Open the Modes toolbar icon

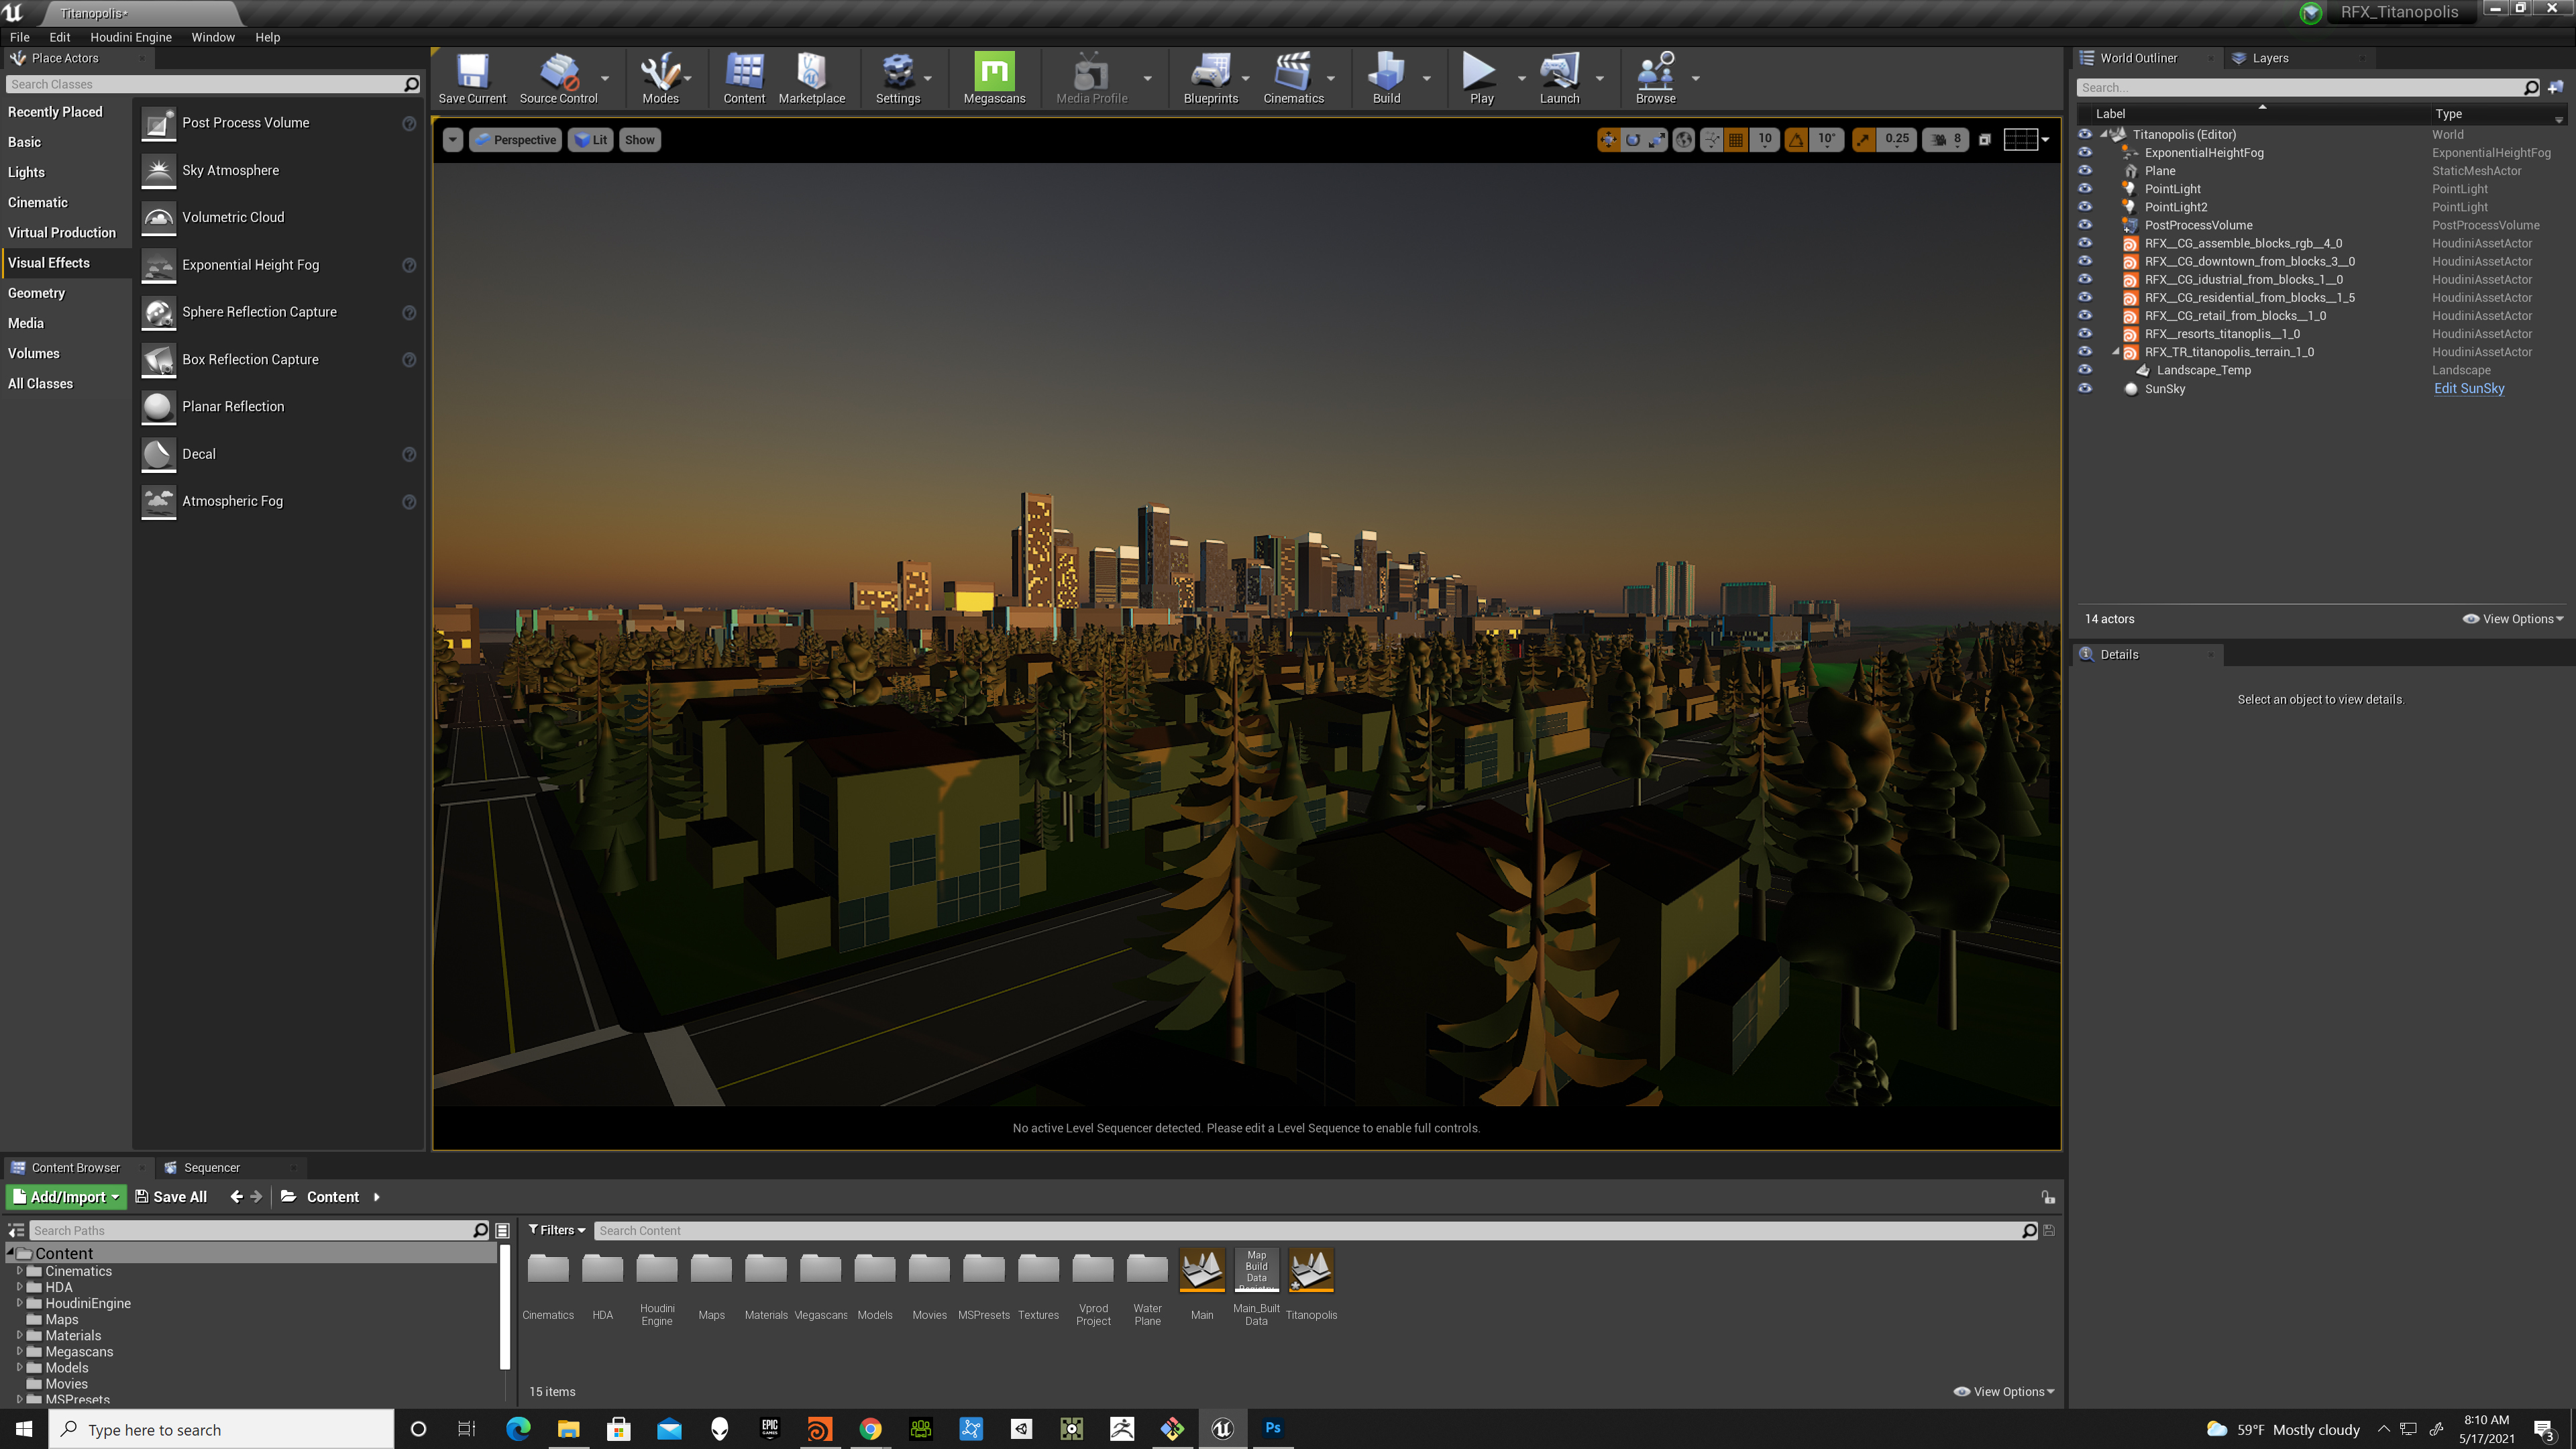pos(660,78)
